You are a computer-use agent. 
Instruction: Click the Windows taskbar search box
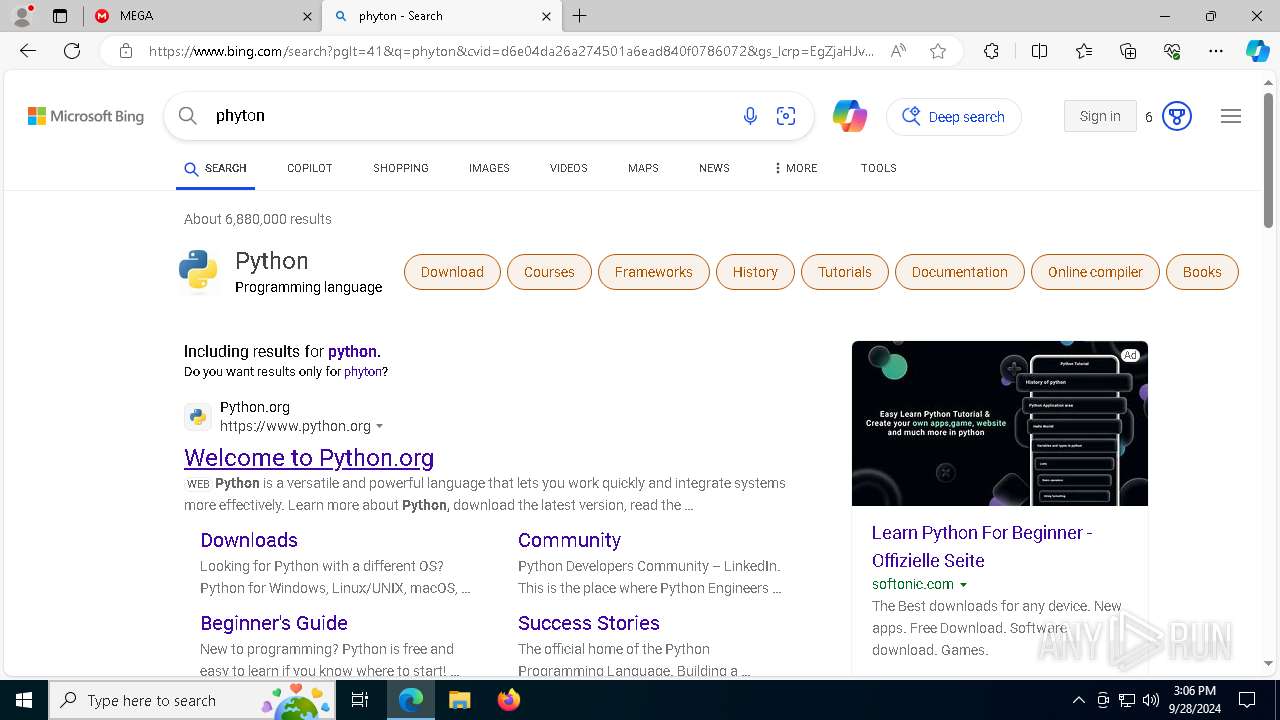(x=192, y=700)
